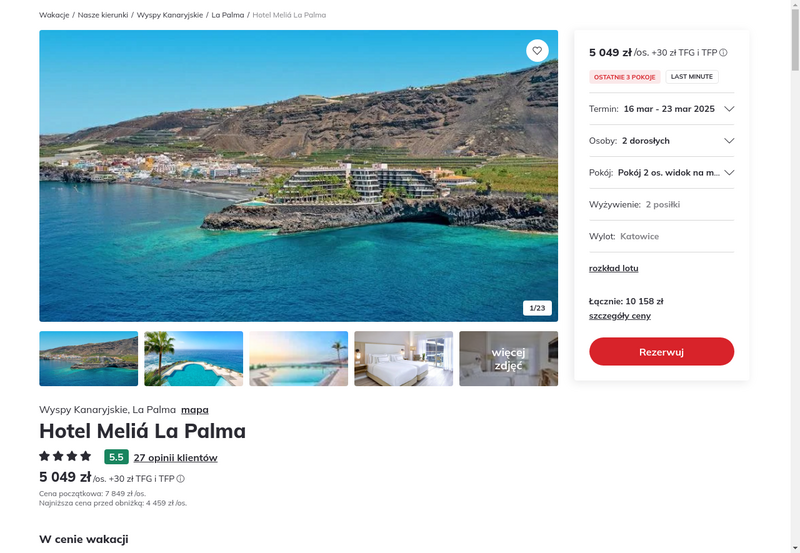
Task: Open więcej zdjęć photo gallery
Action: [x=509, y=359]
